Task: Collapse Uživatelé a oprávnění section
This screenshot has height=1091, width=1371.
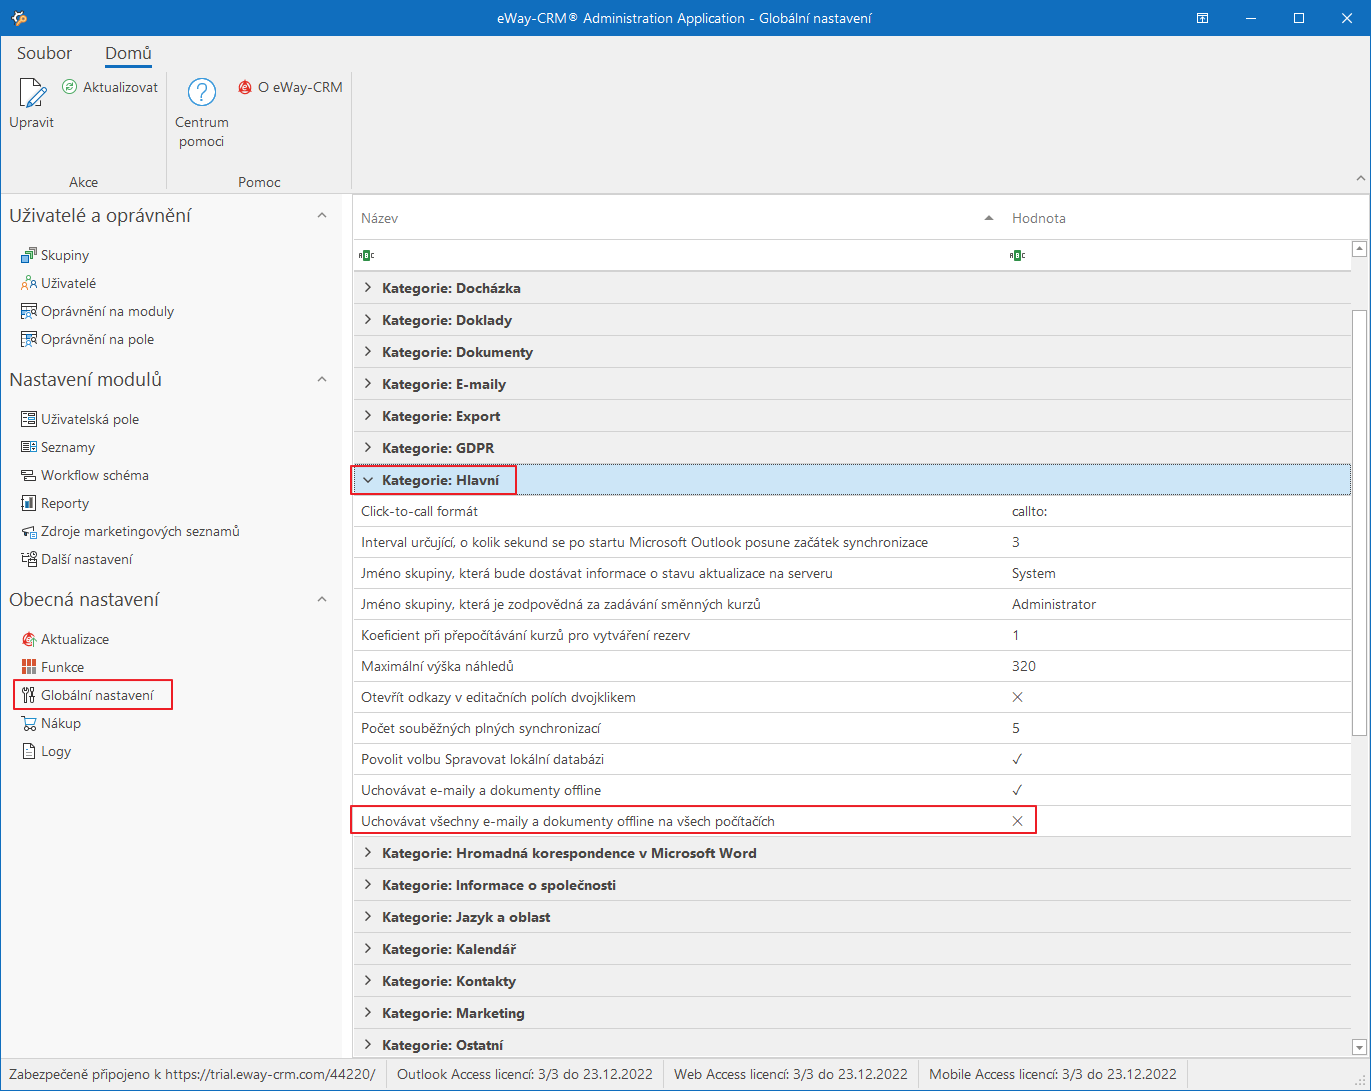Action: [x=322, y=216]
